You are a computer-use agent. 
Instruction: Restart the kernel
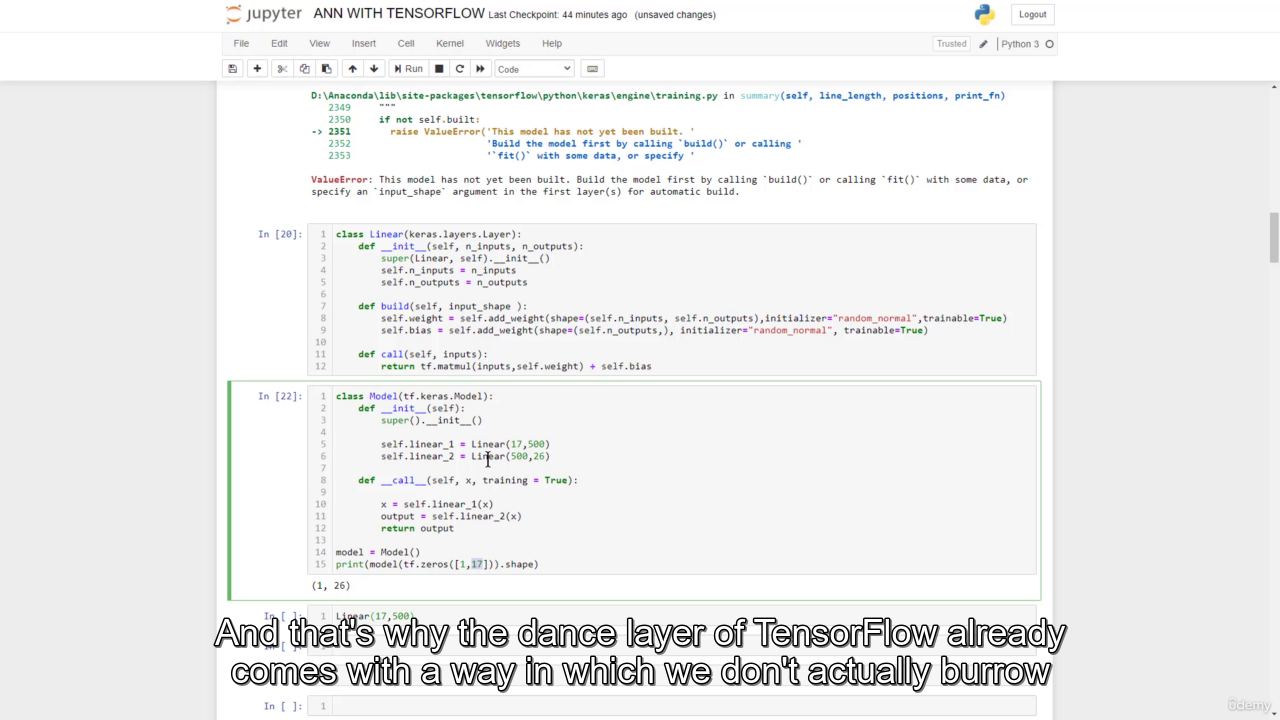pos(459,69)
